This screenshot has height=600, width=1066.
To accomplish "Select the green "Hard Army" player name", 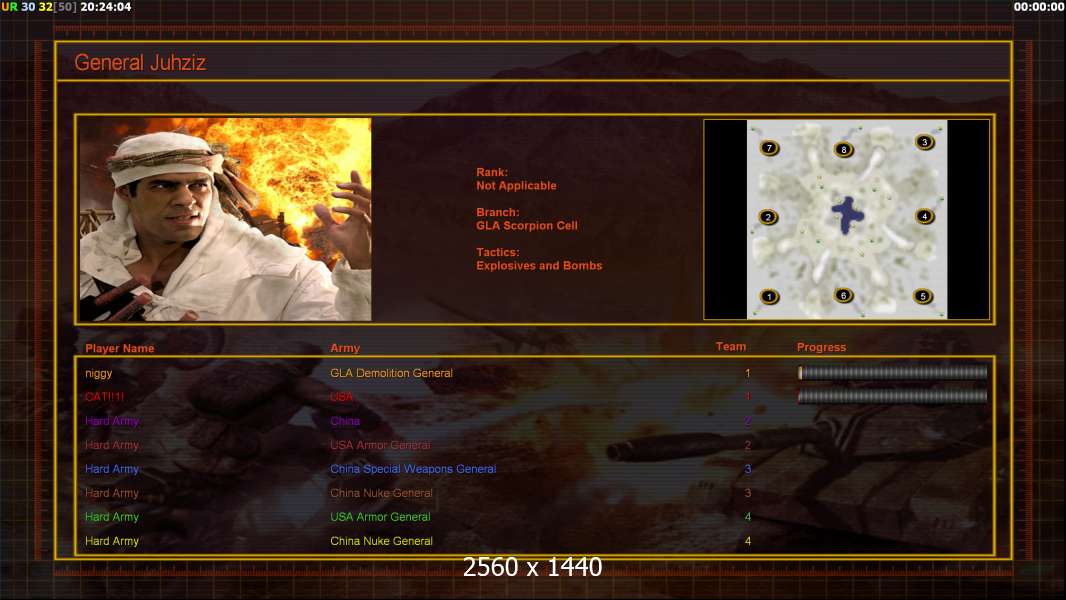I will point(111,517).
